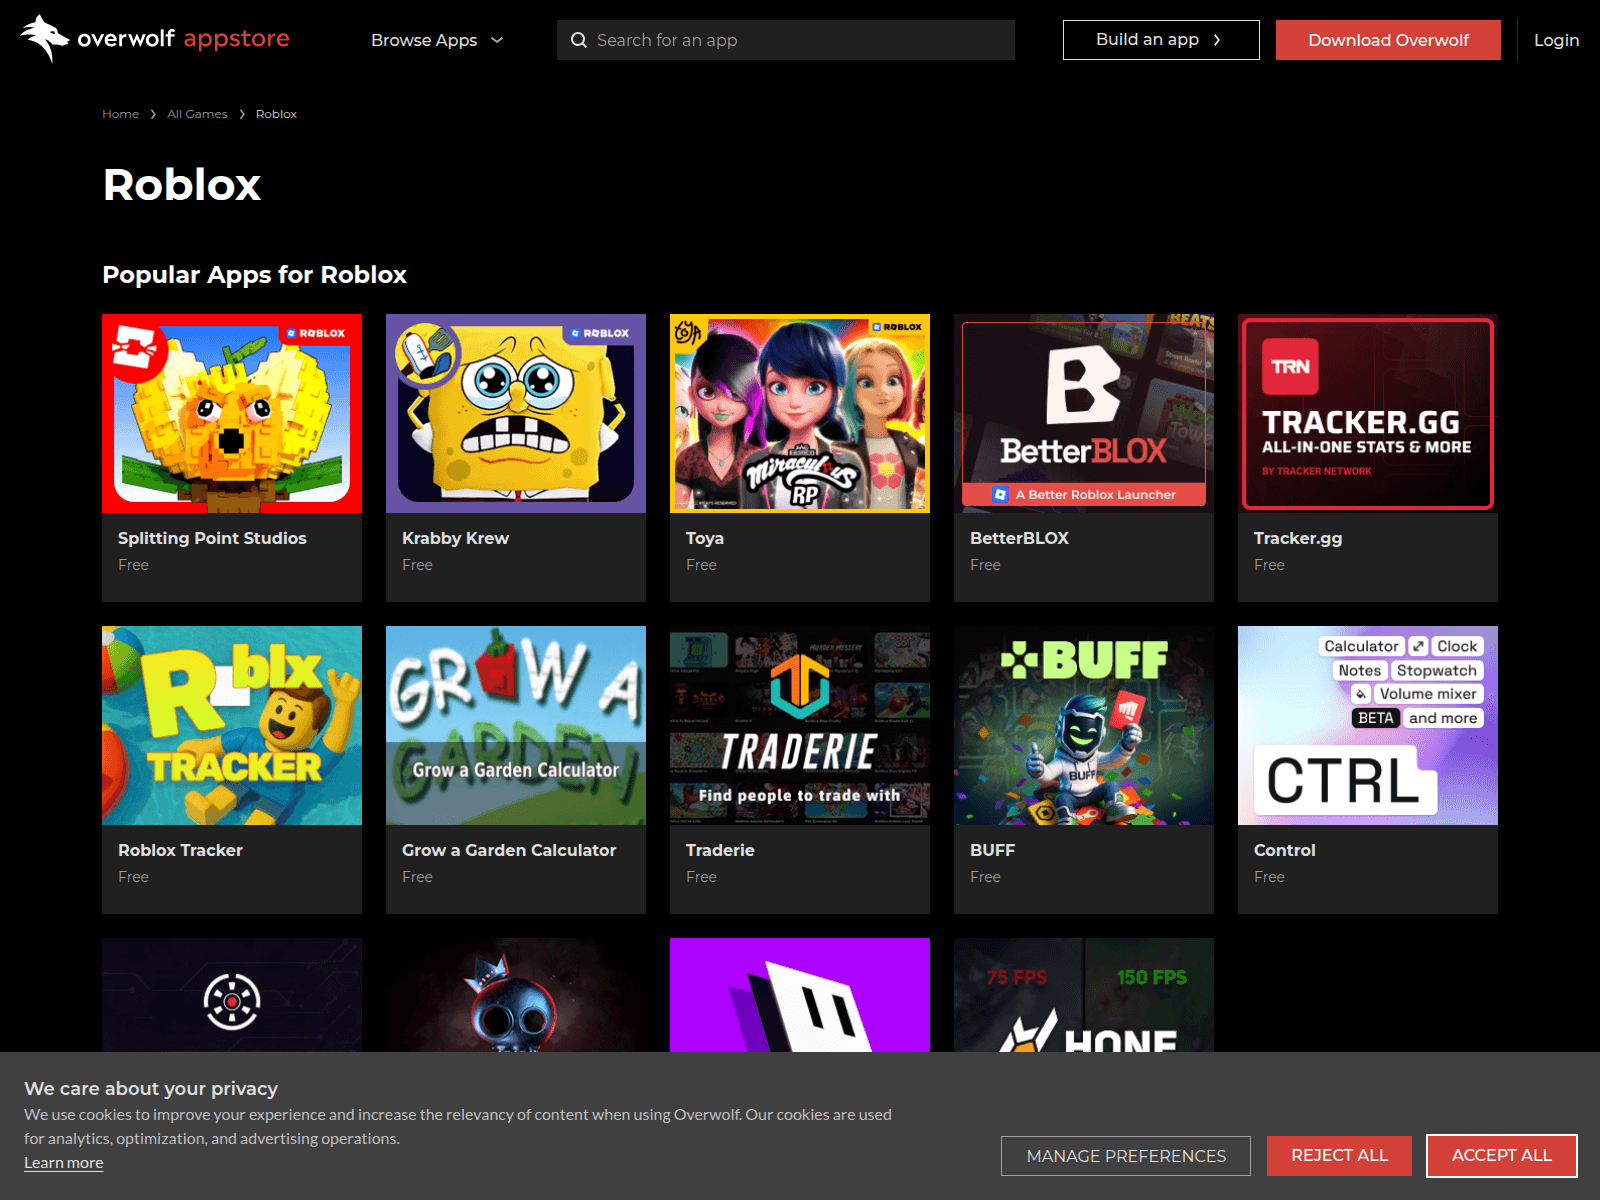Screen dimensions: 1600x1200
Task: Click the Search for an app field
Action: click(785, 40)
